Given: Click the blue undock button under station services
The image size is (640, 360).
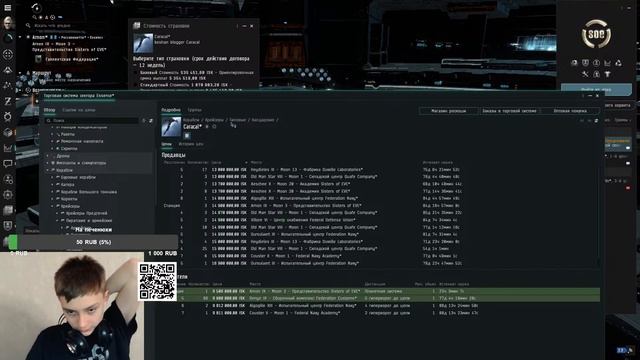Looking at the screenshot, I should tap(596, 89).
